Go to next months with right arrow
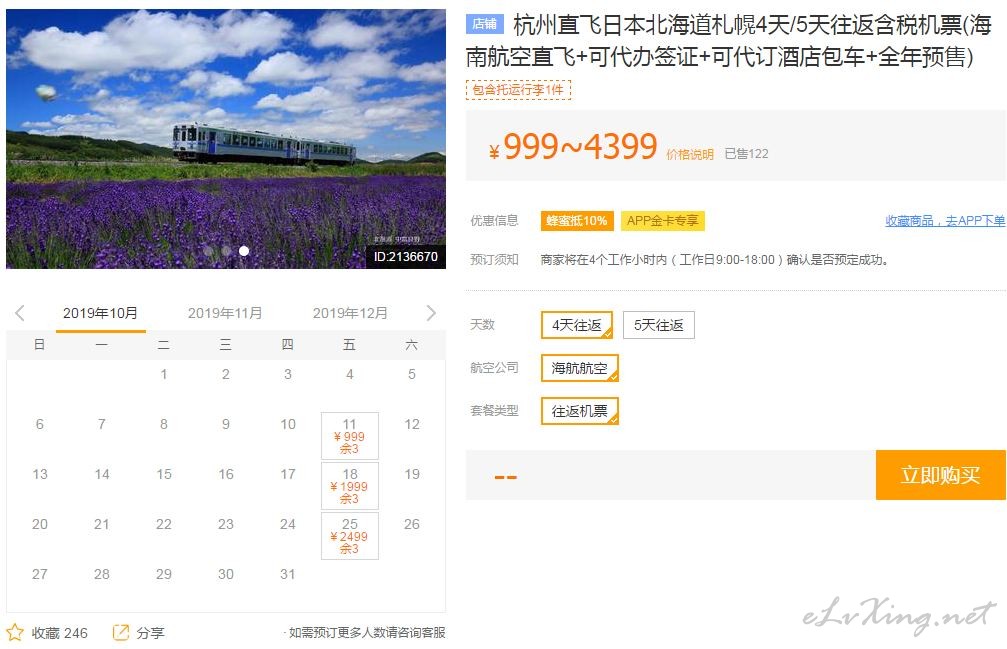Viewport: 1007px width, 649px height. (431, 313)
